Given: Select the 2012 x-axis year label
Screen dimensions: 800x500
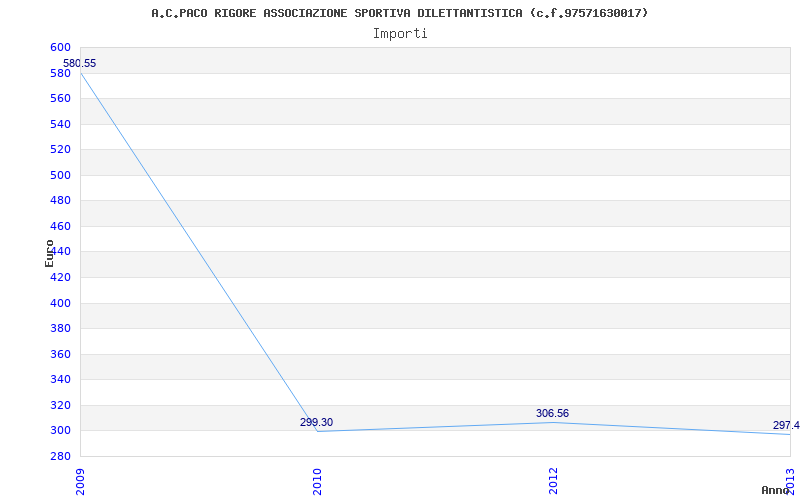Looking at the screenshot, I should tap(554, 482).
